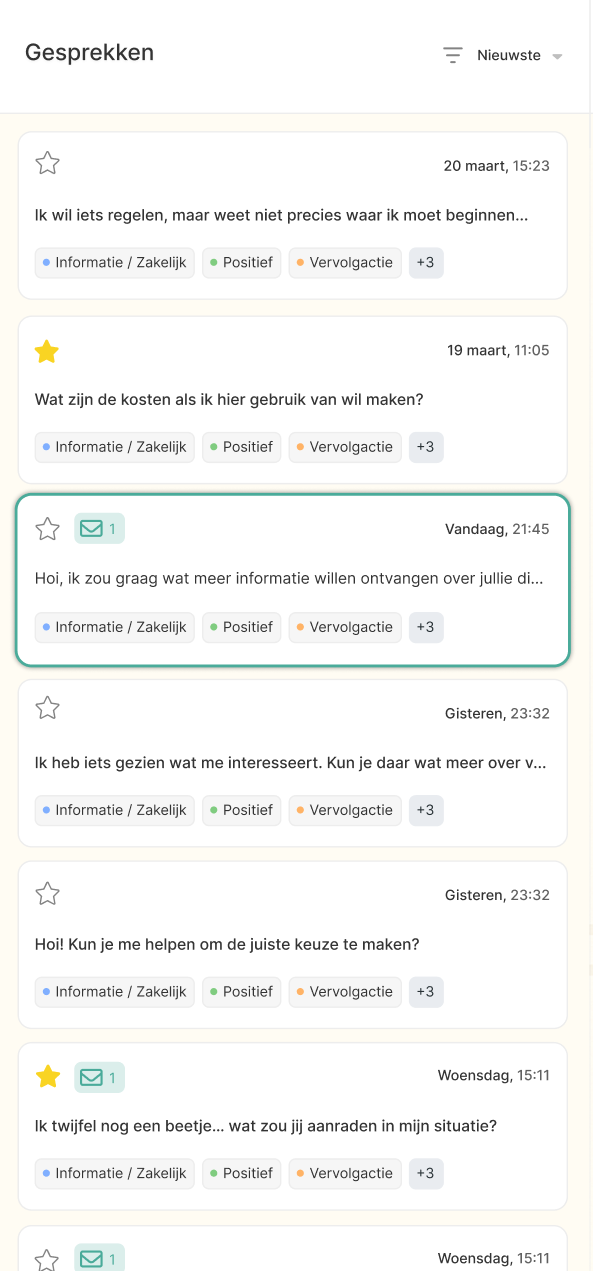
Task: Click Informatie / Zakelijk tag on 'Kun je me helpen' card
Action: pos(115,992)
